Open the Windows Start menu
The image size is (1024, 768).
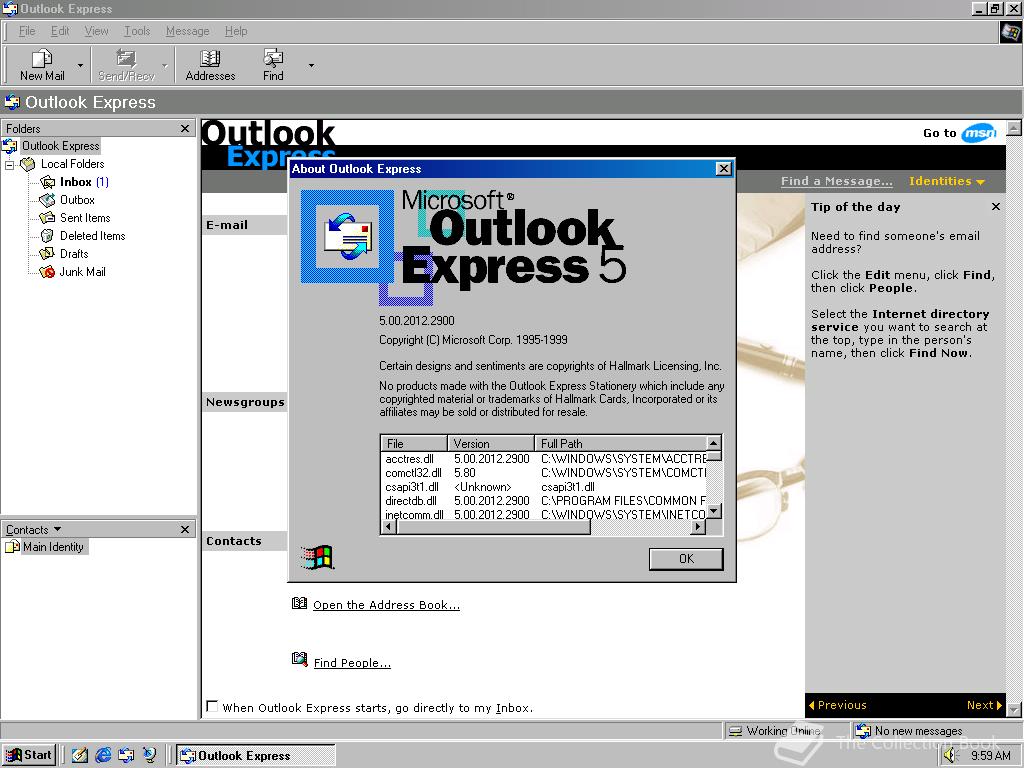29,756
